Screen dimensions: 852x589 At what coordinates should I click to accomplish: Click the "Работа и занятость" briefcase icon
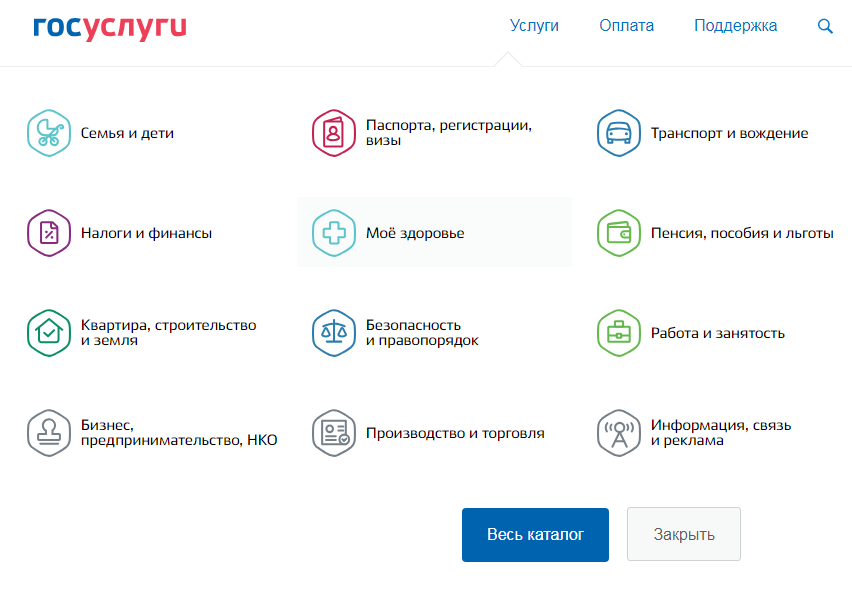click(618, 332)
